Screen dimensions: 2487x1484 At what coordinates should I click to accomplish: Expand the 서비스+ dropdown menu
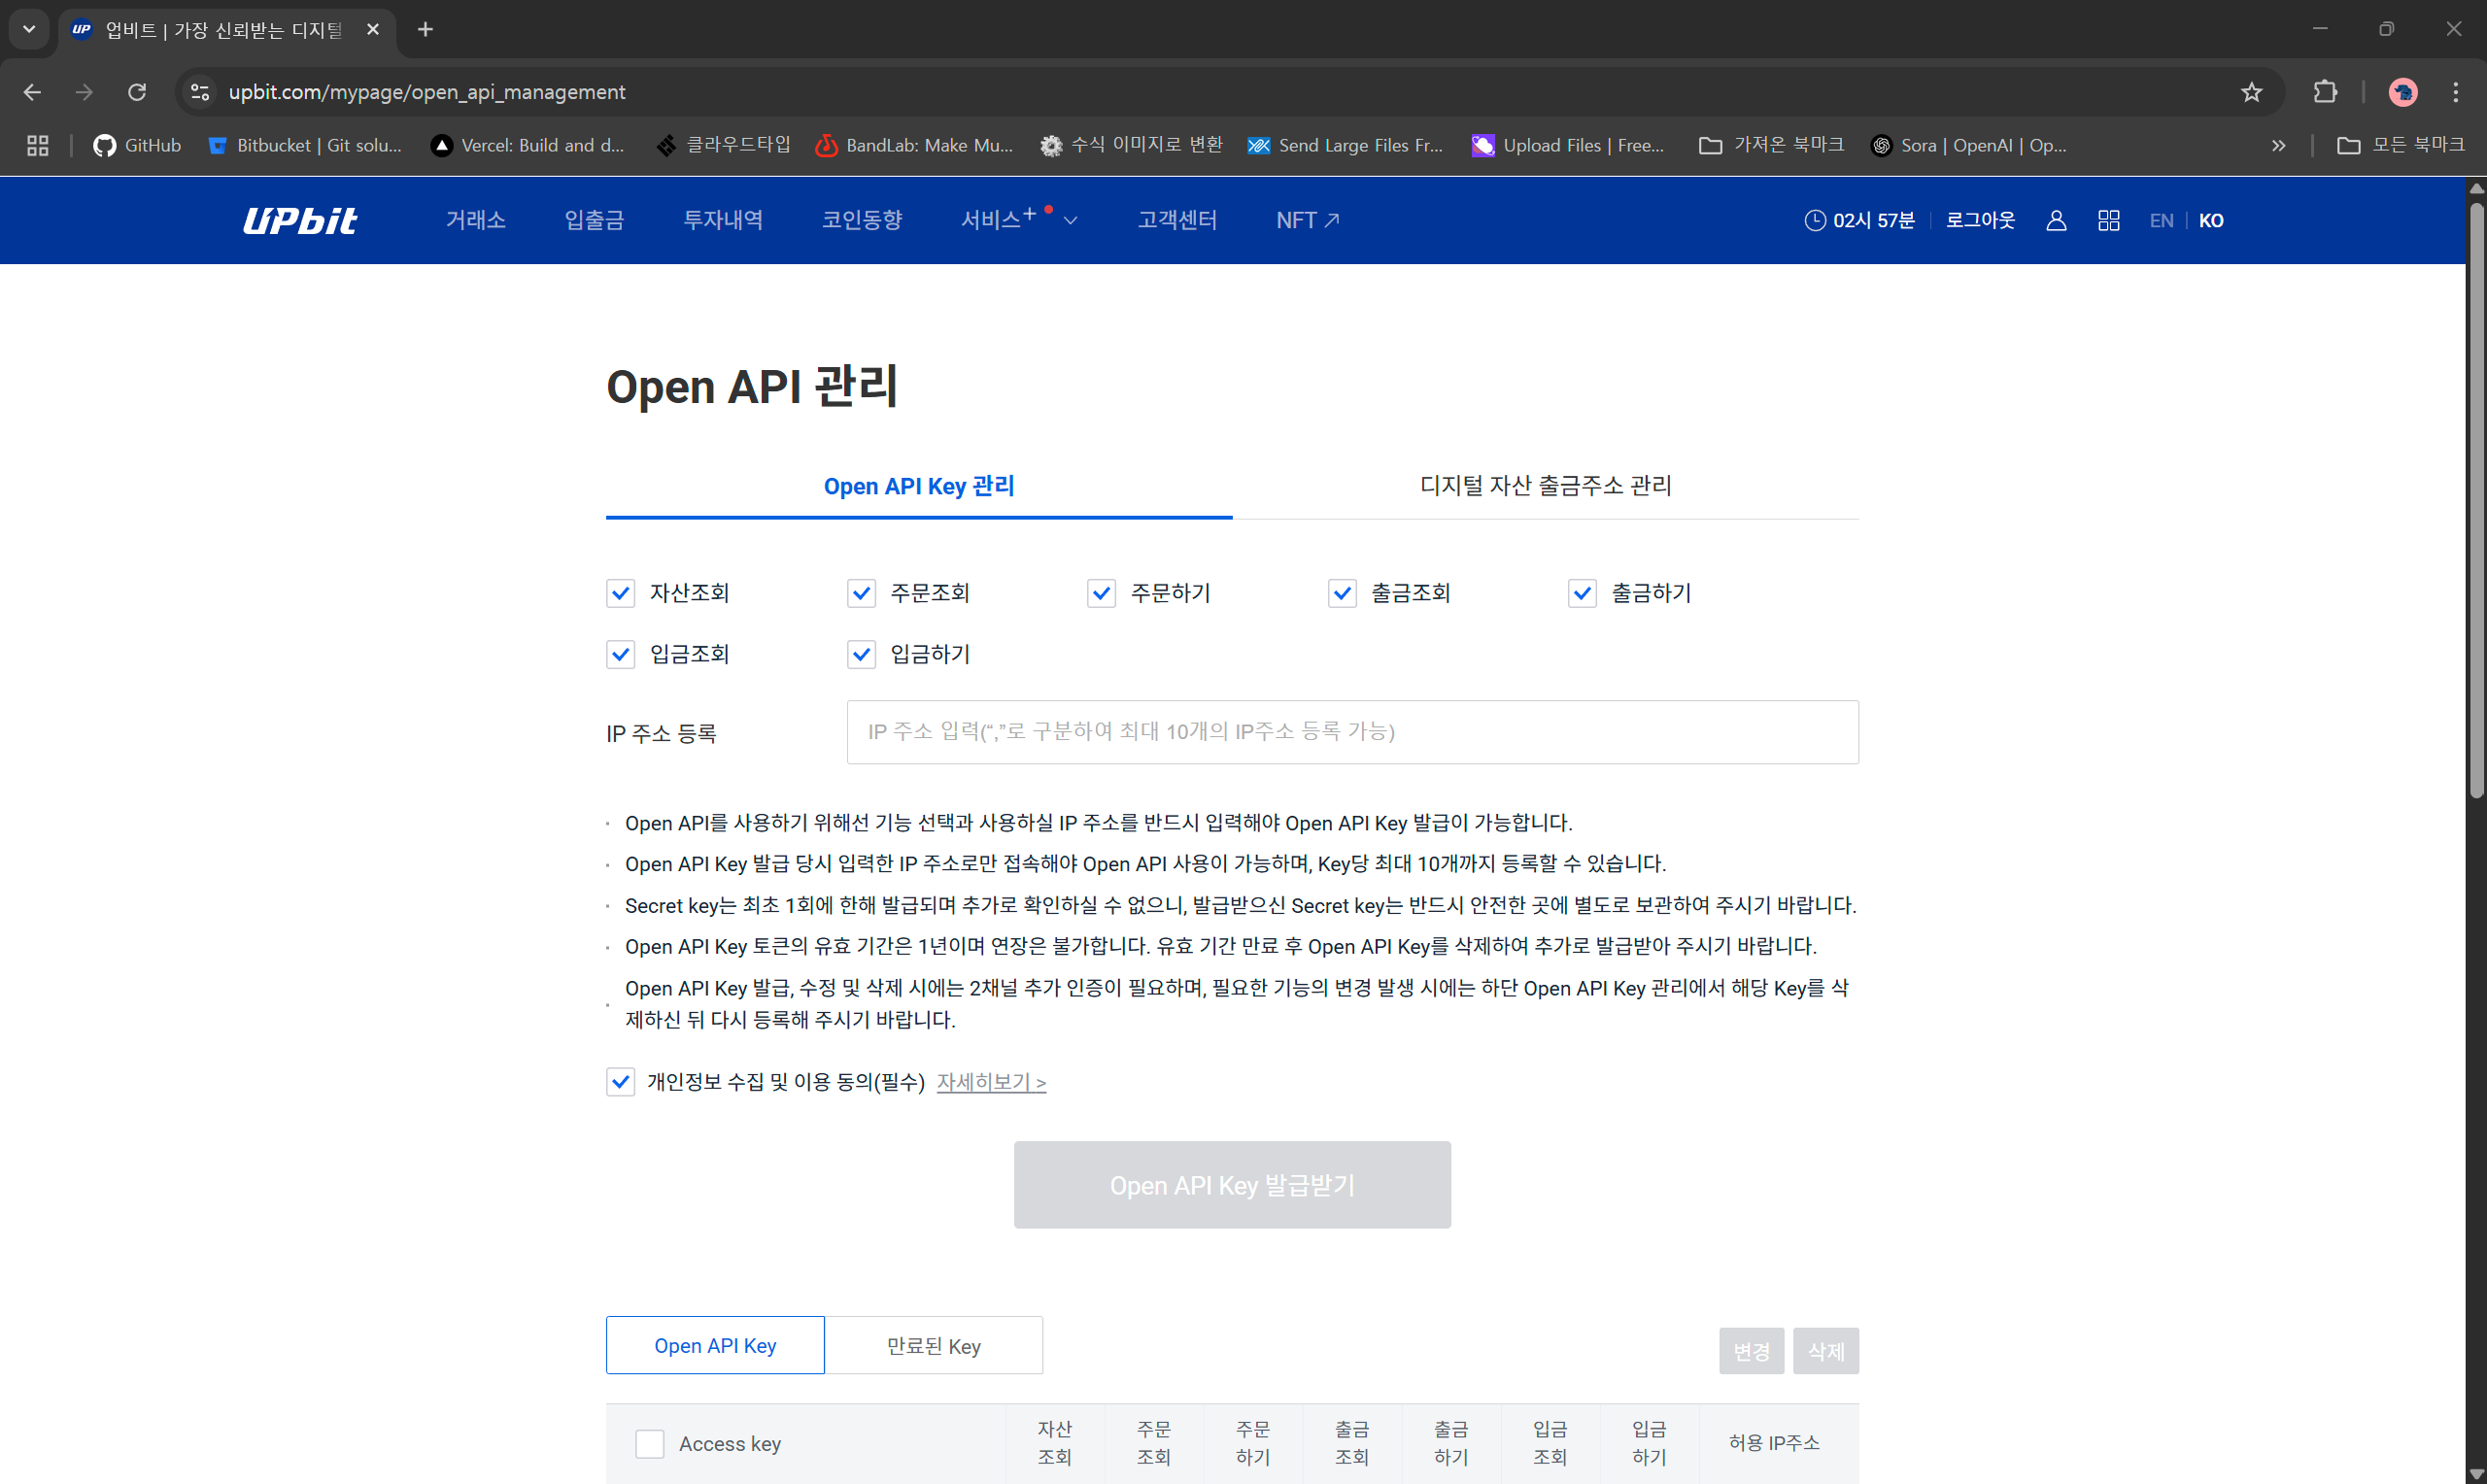pos(1019,220)
